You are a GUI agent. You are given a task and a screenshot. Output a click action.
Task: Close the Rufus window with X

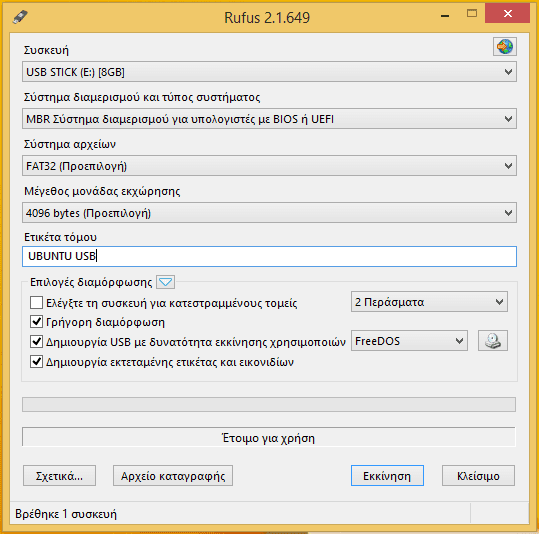tap(507, 14)
